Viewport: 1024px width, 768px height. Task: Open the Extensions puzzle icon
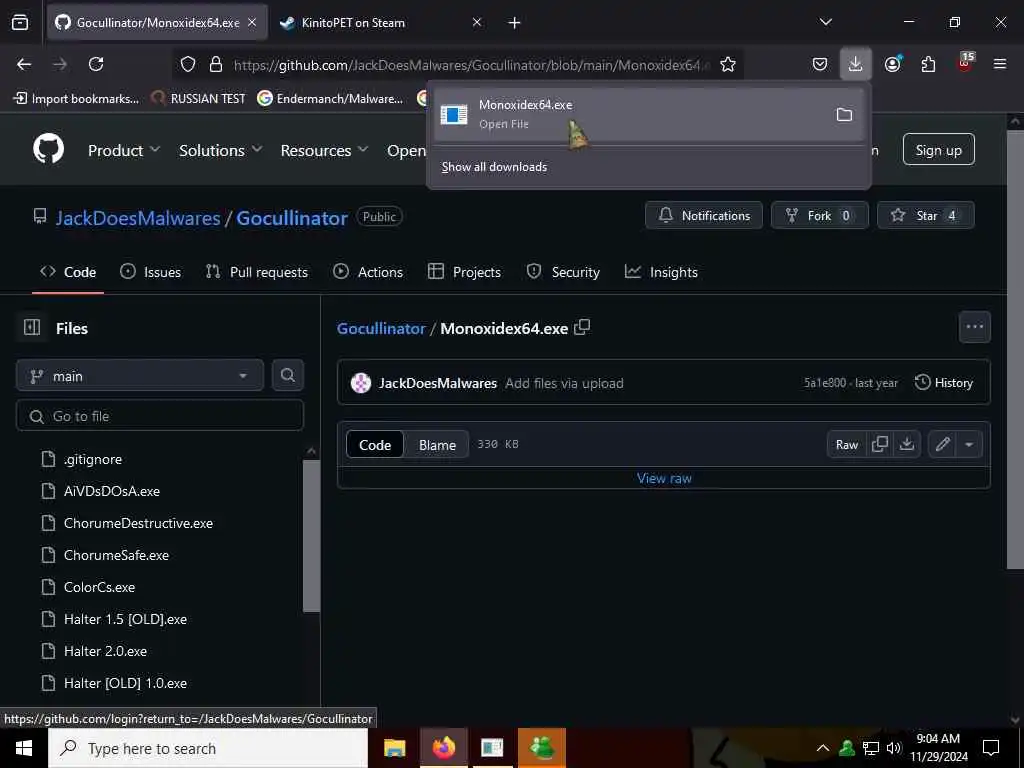pyautogui.click(x=928, y=64)
